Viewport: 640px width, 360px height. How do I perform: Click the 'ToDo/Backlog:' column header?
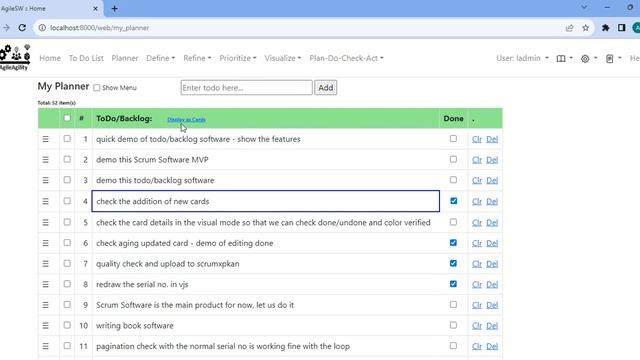124,118
